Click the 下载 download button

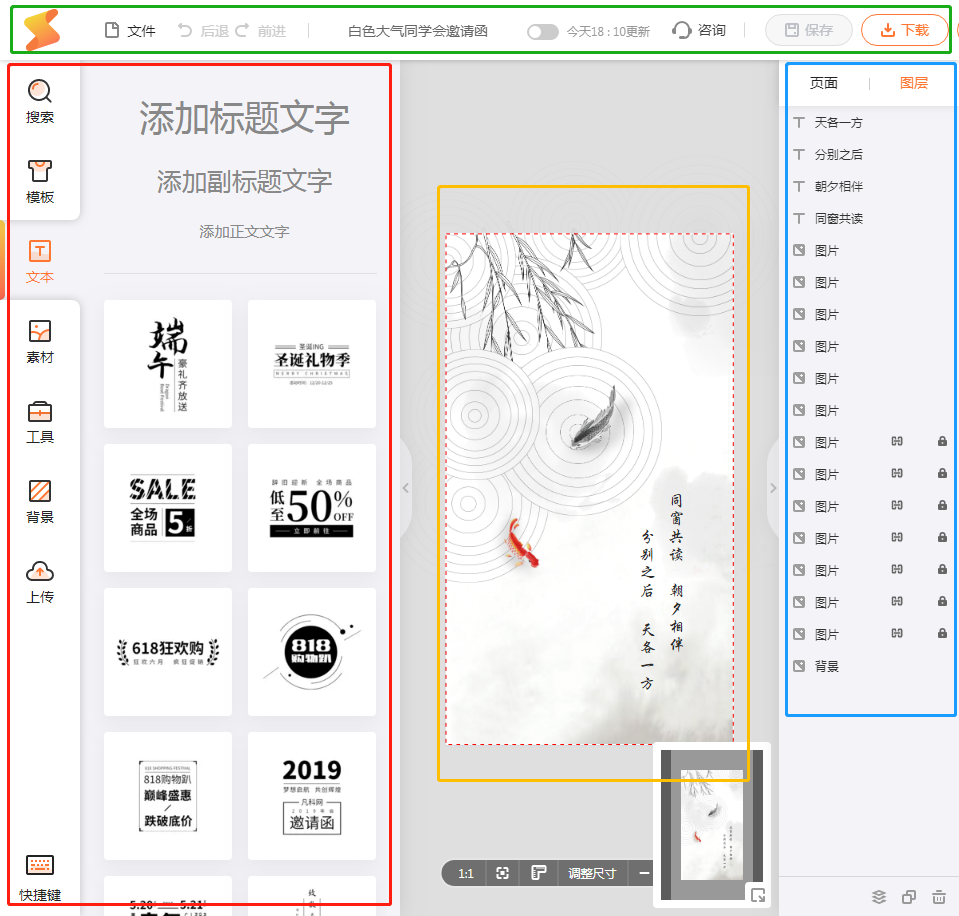coord(905,30)
